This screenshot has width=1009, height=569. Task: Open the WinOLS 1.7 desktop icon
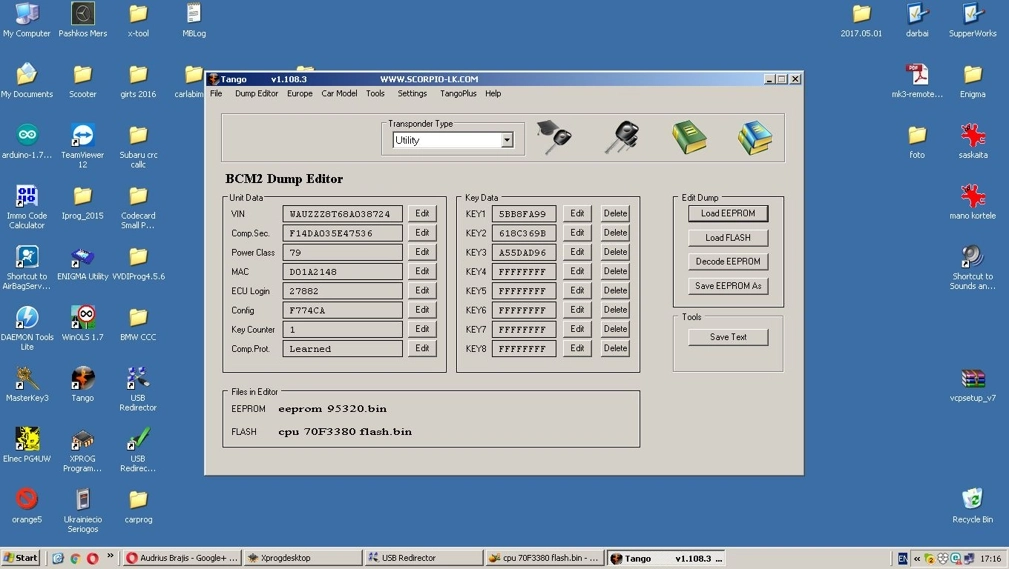(82, 318)
